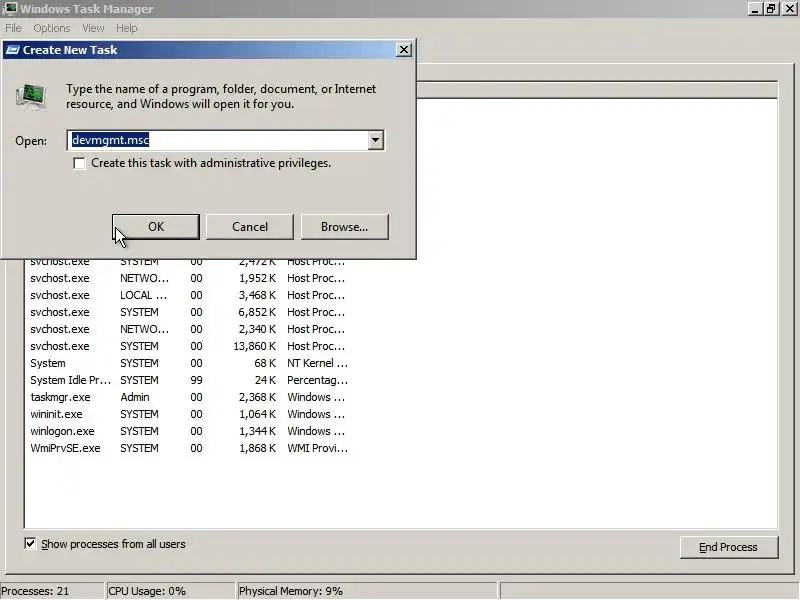The image size is (800, 600).
Task: Click the 99 CPU value cell
Action: coord(196,380)
